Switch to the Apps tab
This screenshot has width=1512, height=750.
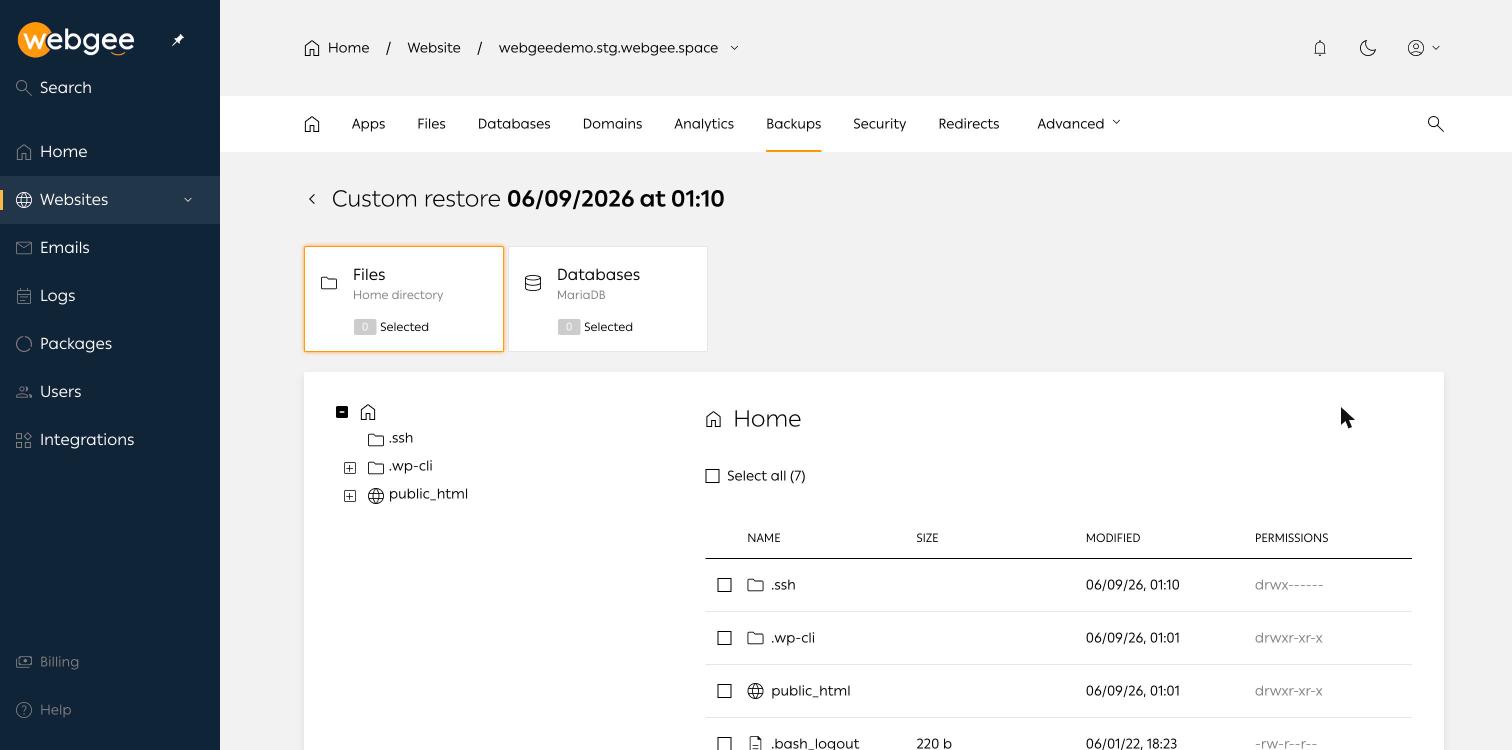368,124
